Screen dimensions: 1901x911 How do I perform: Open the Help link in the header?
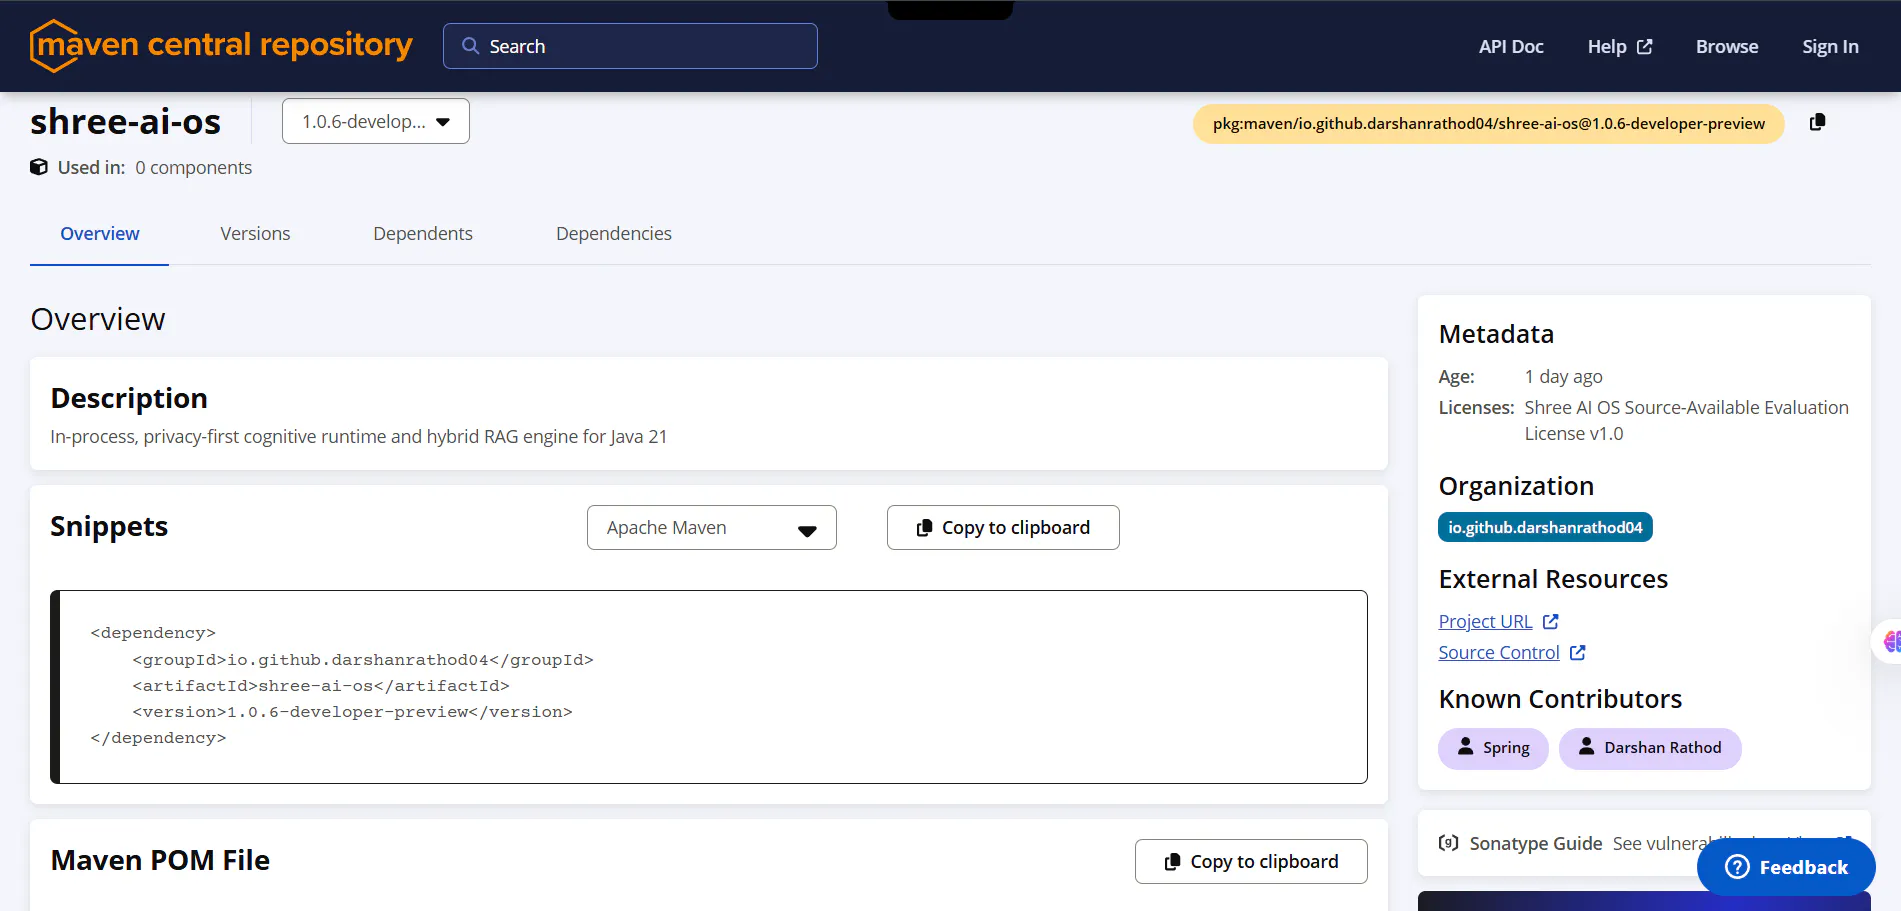1620,47
